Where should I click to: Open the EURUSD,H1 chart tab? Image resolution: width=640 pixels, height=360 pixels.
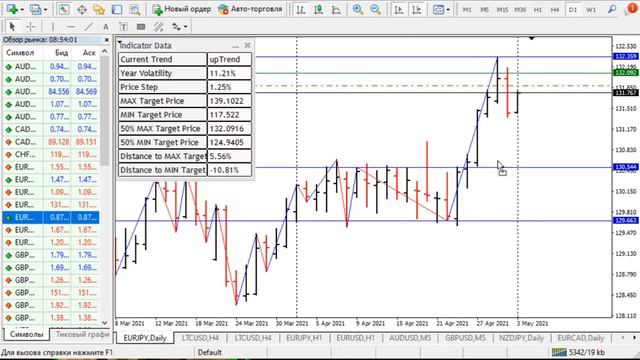[x=355, y=338]
